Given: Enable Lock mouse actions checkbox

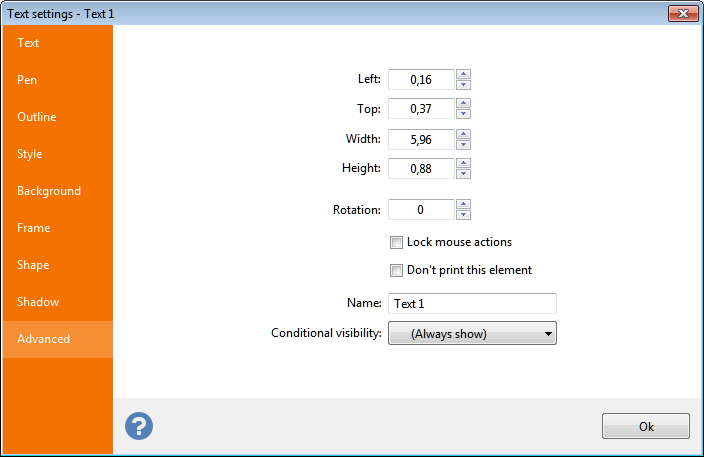Looking at the screenshot, I should (x=397, y=242).
